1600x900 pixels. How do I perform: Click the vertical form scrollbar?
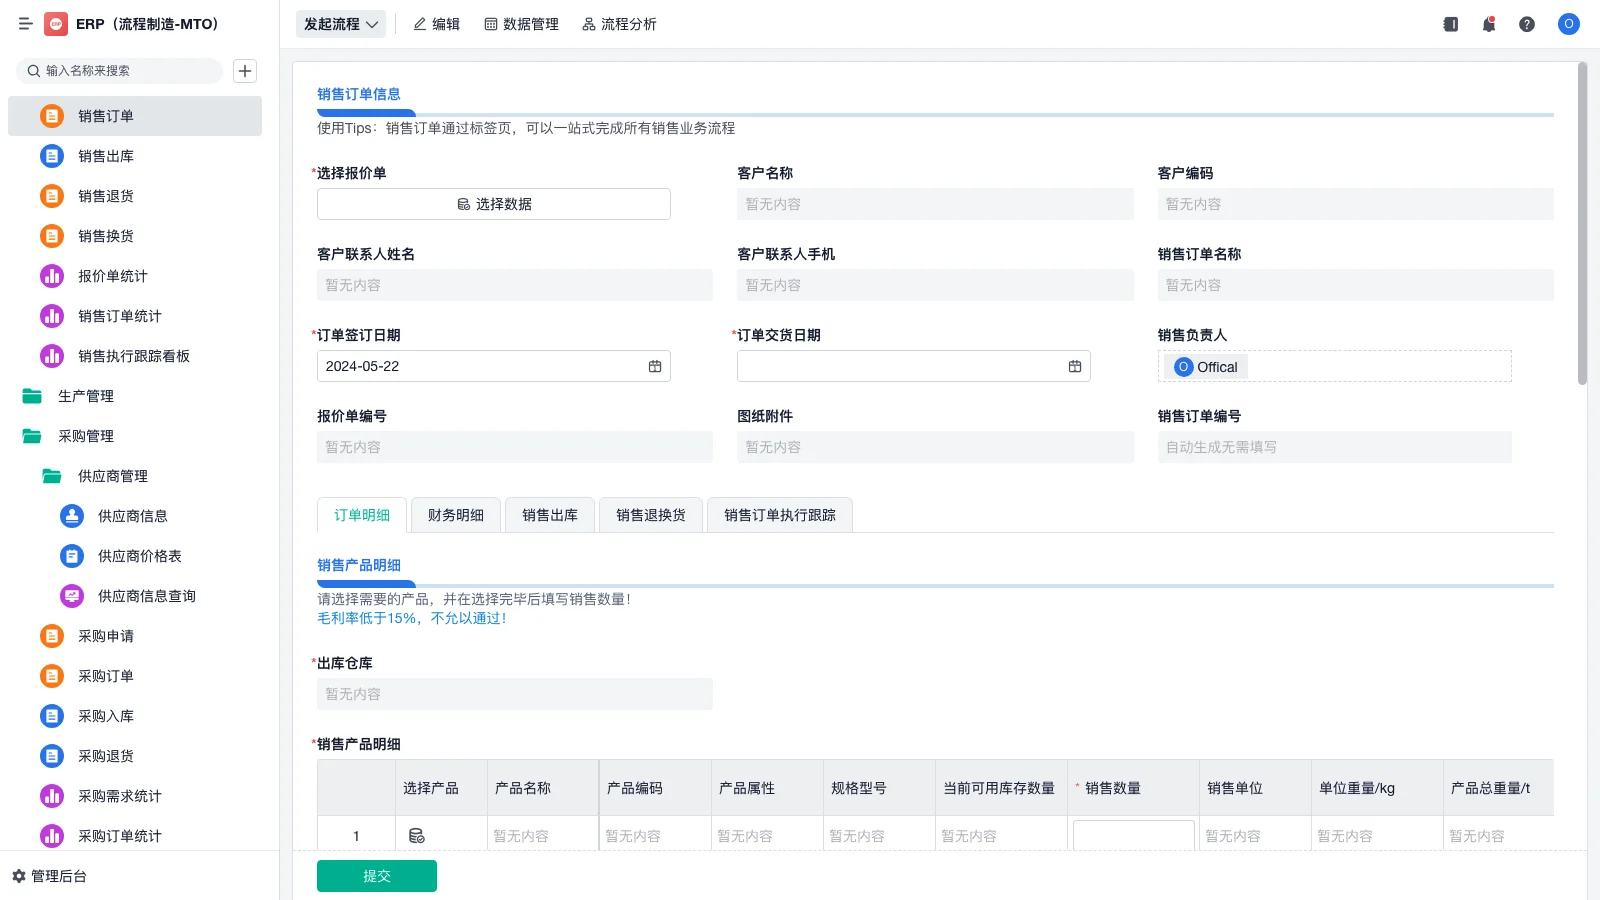(x=1582, y=223)
